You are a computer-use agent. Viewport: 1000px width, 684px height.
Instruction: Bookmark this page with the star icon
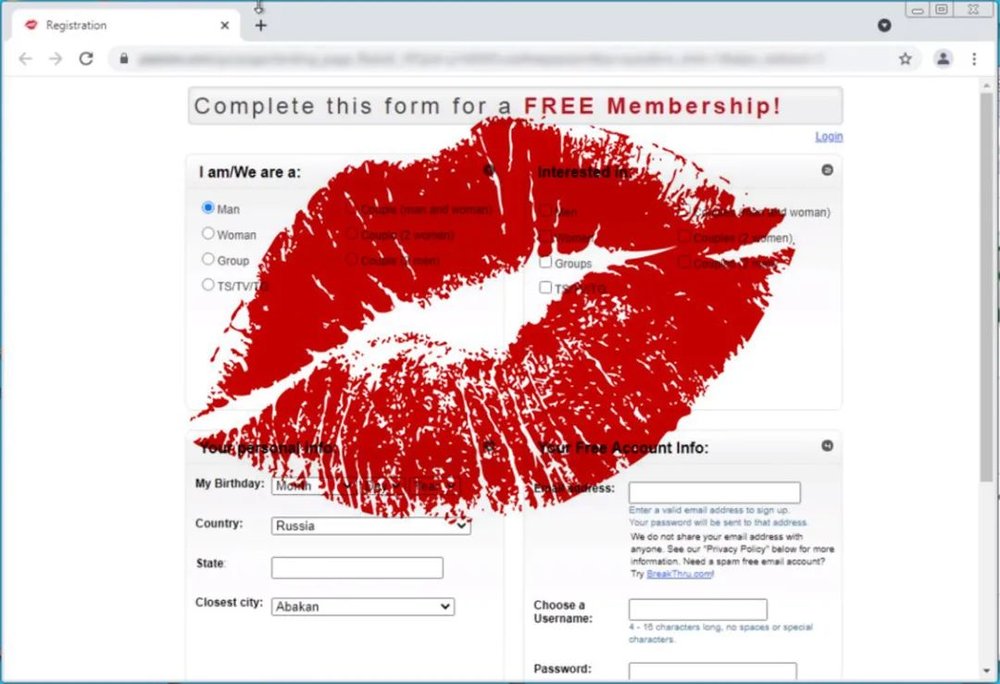tap(905, 59)
